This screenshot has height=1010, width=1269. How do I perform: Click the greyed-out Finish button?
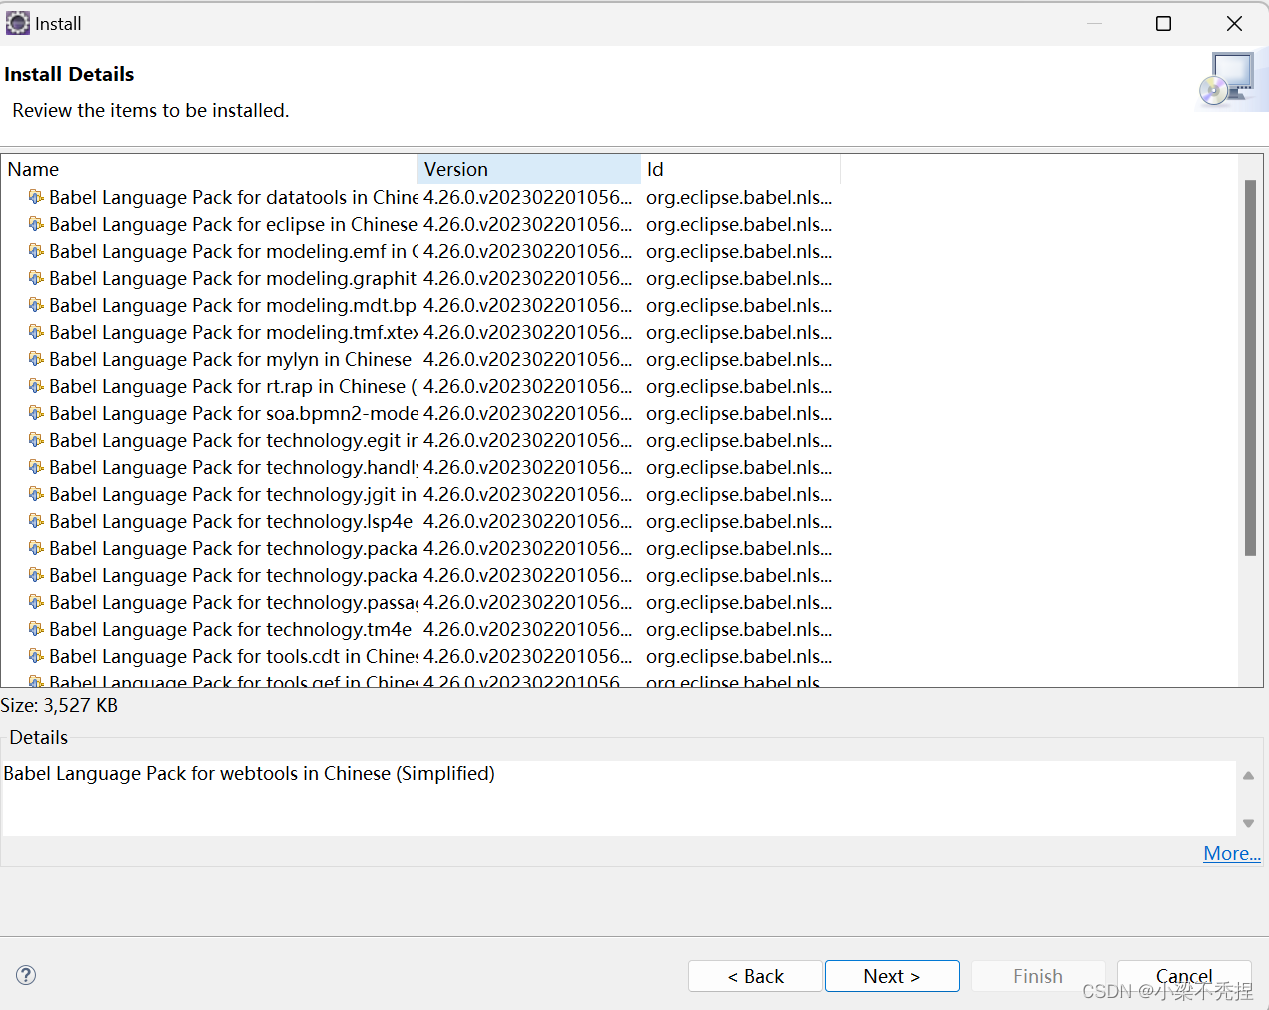1038,976
